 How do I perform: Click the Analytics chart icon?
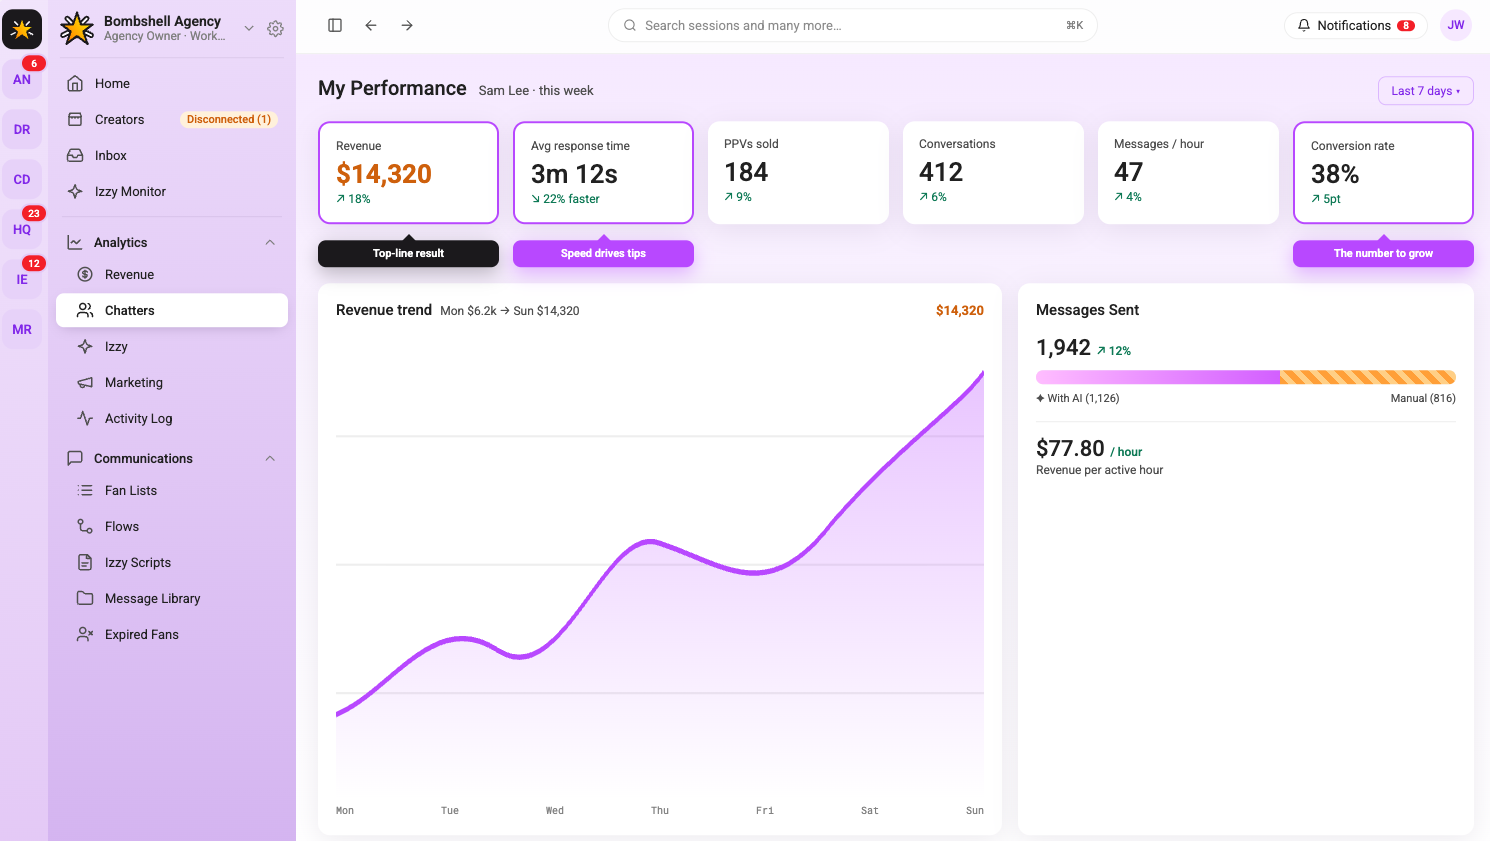75,242
